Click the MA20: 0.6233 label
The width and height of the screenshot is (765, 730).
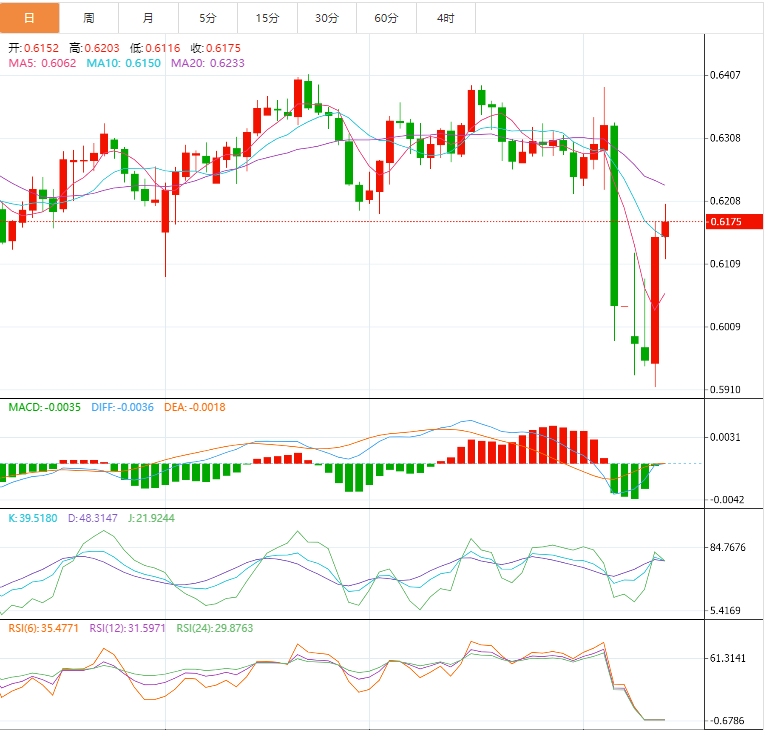[208, 63]
